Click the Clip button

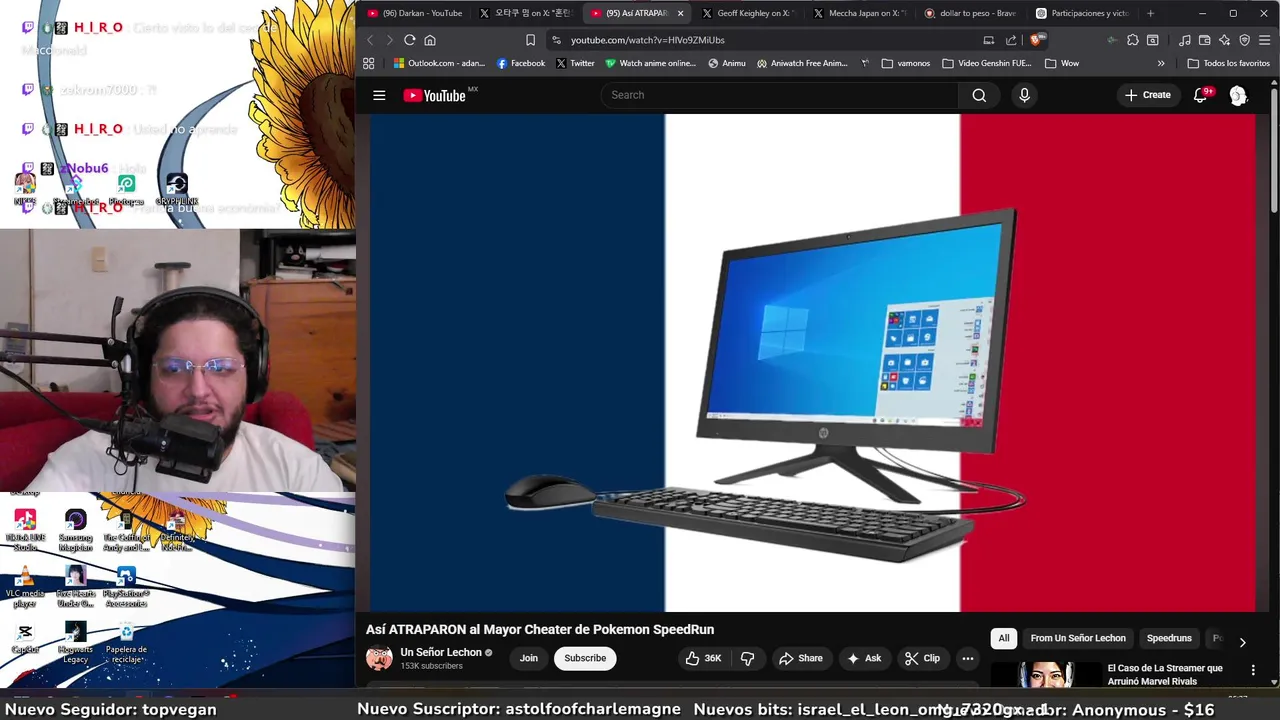[922, 658]
